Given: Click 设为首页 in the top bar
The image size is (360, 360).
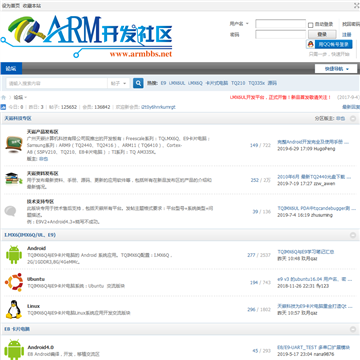Looking at the screenshot, I should 11,6.
